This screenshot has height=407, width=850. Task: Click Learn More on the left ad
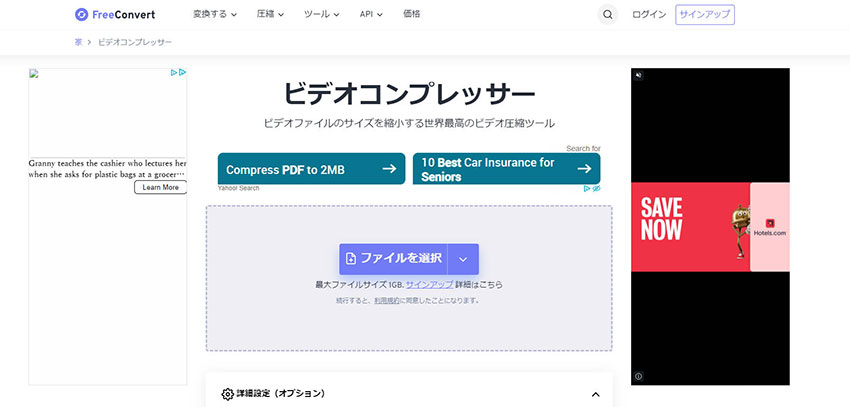click(160, 188)
